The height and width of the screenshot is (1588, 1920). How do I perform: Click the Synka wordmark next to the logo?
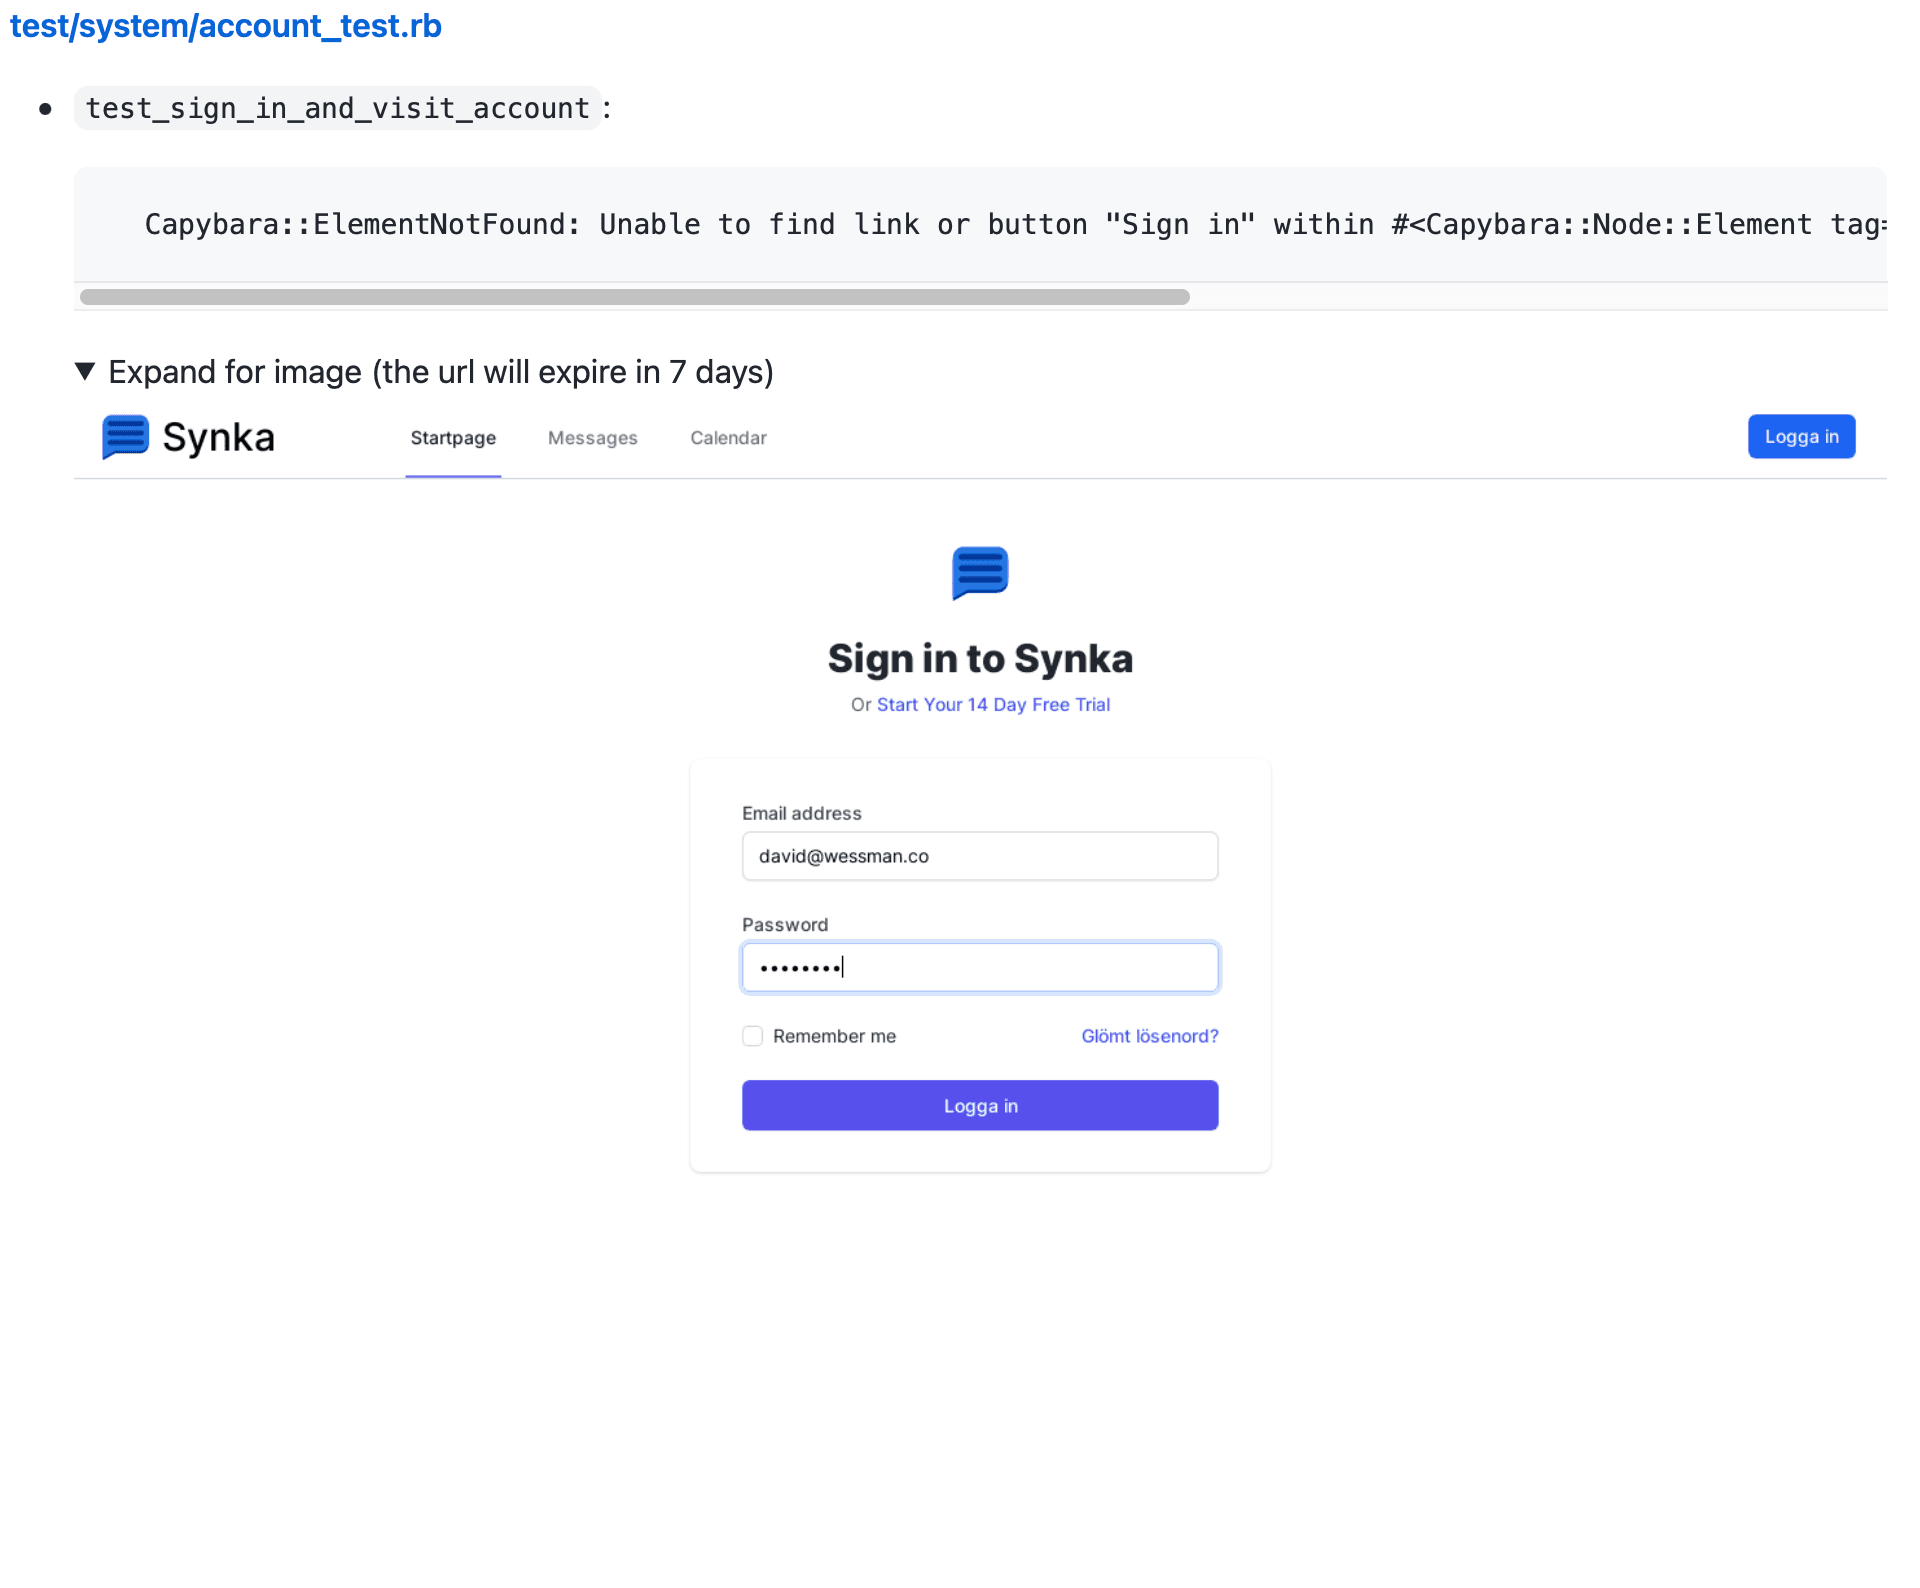[x=219, y=437]
